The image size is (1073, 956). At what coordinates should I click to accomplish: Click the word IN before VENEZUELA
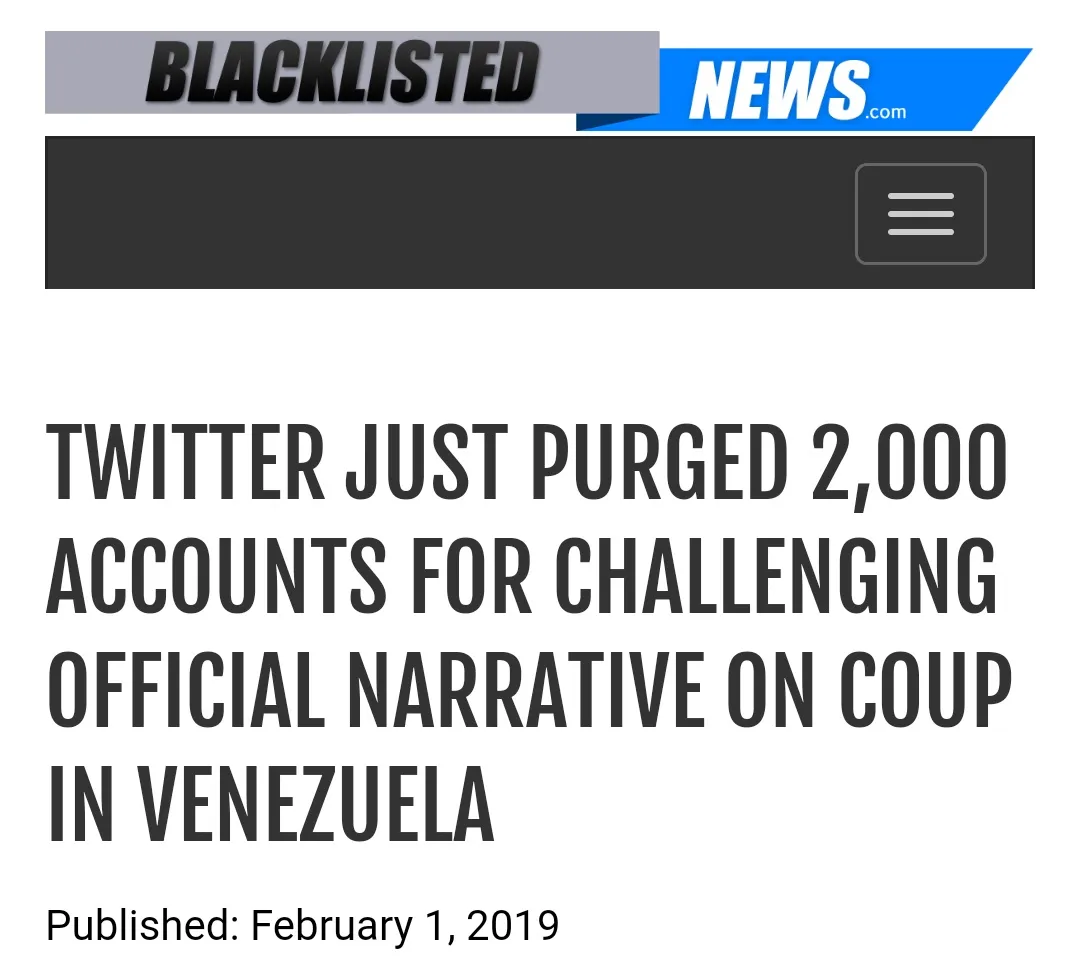tap(81, 807)
